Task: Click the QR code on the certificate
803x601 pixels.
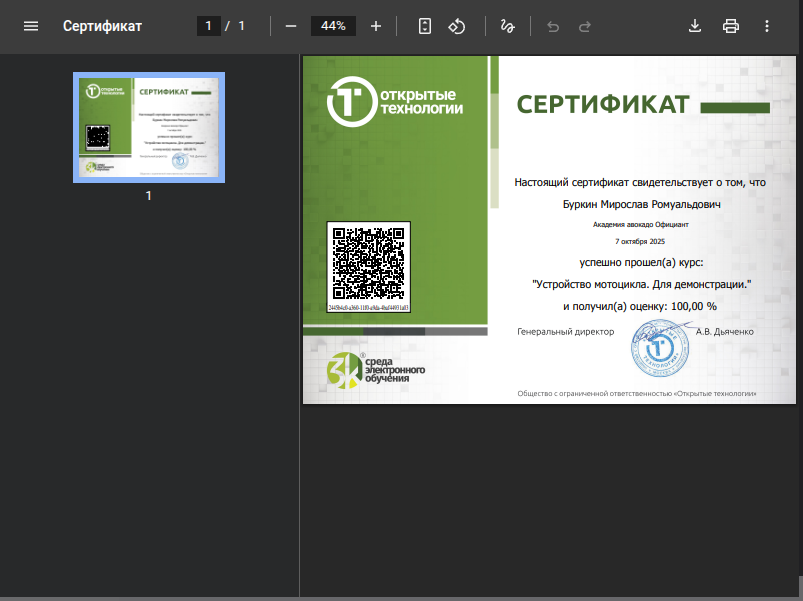Action: click(368, 263)
